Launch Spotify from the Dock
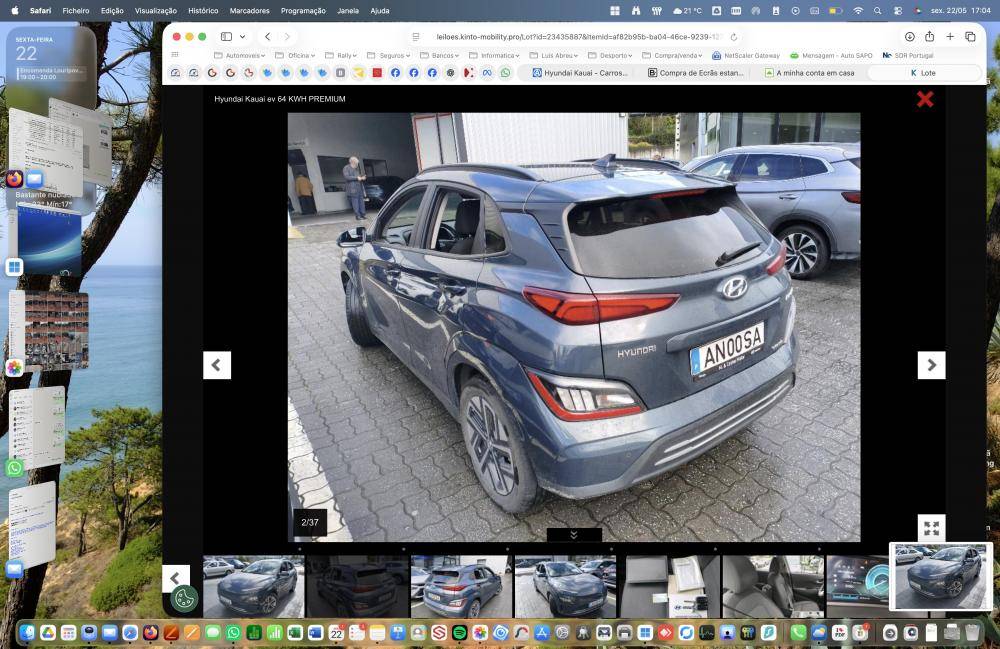Viewport: 1000px width, 649px height. [459, 632]
